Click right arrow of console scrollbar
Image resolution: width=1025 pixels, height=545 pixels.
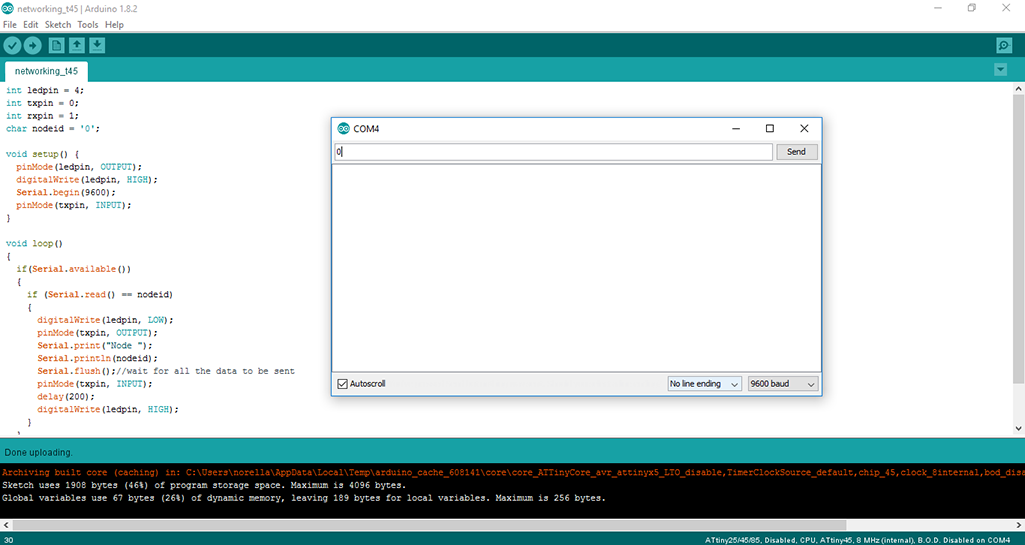point(1019,525)
